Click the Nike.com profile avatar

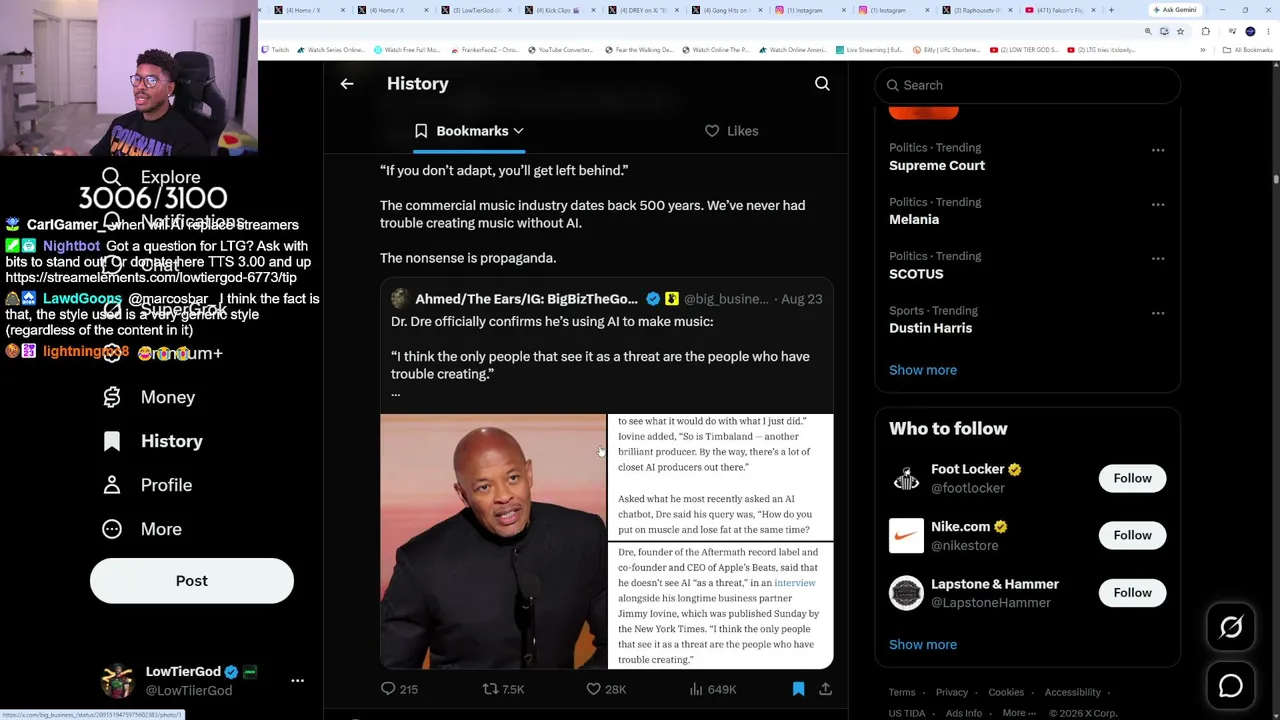pyautogui.click(x=906, y=536)
